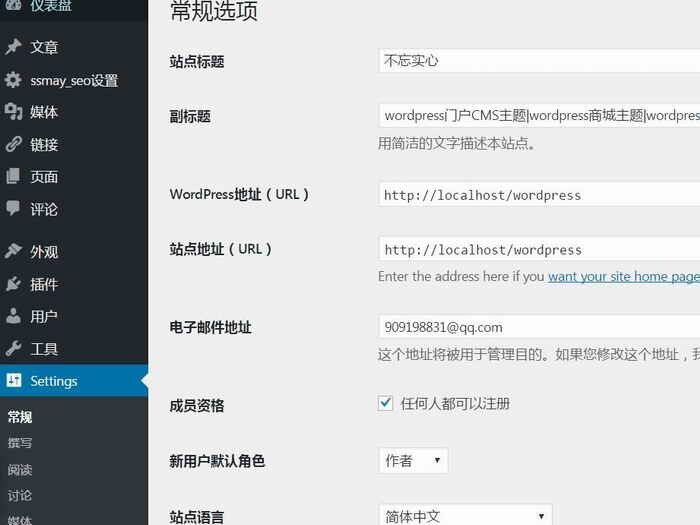The height and width of the screenshot is (525, 700).
Task: Select the pages icon beside 页面
Action: point(13,177)
